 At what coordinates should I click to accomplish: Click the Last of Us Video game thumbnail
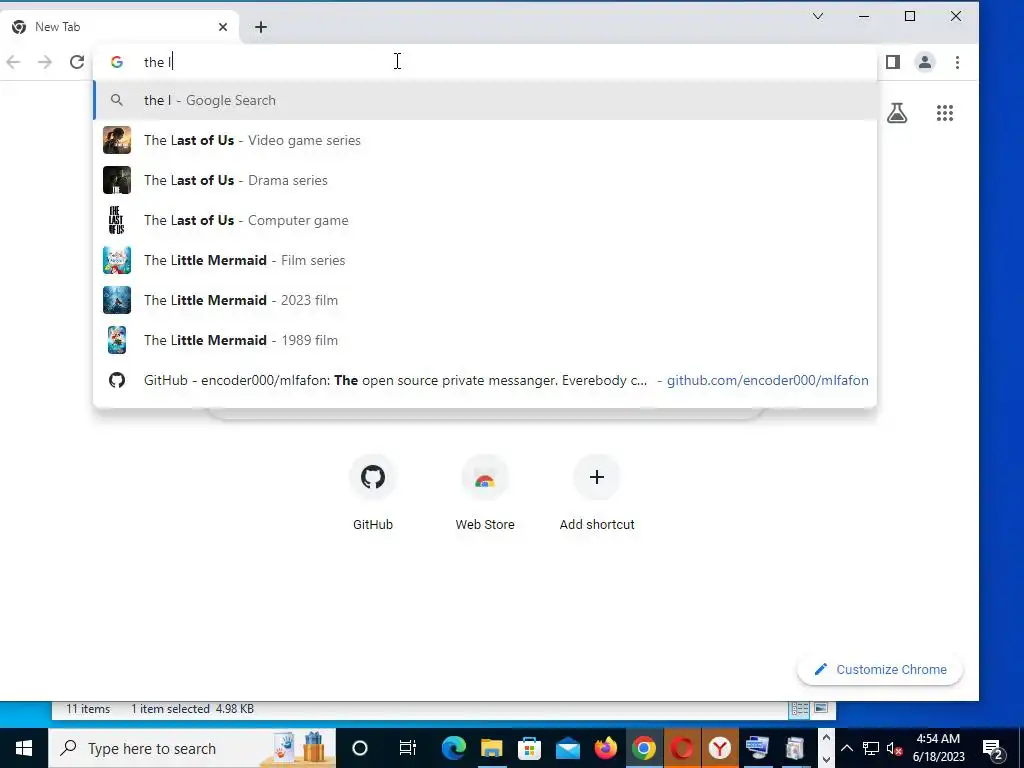click(117, 140)
